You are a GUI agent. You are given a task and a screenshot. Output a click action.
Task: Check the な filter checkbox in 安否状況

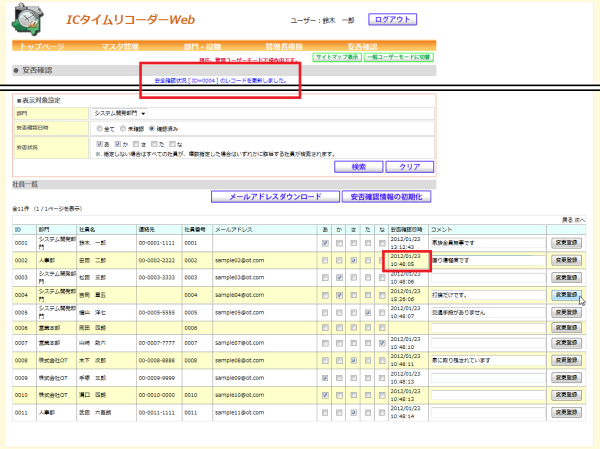coord(173,144)
